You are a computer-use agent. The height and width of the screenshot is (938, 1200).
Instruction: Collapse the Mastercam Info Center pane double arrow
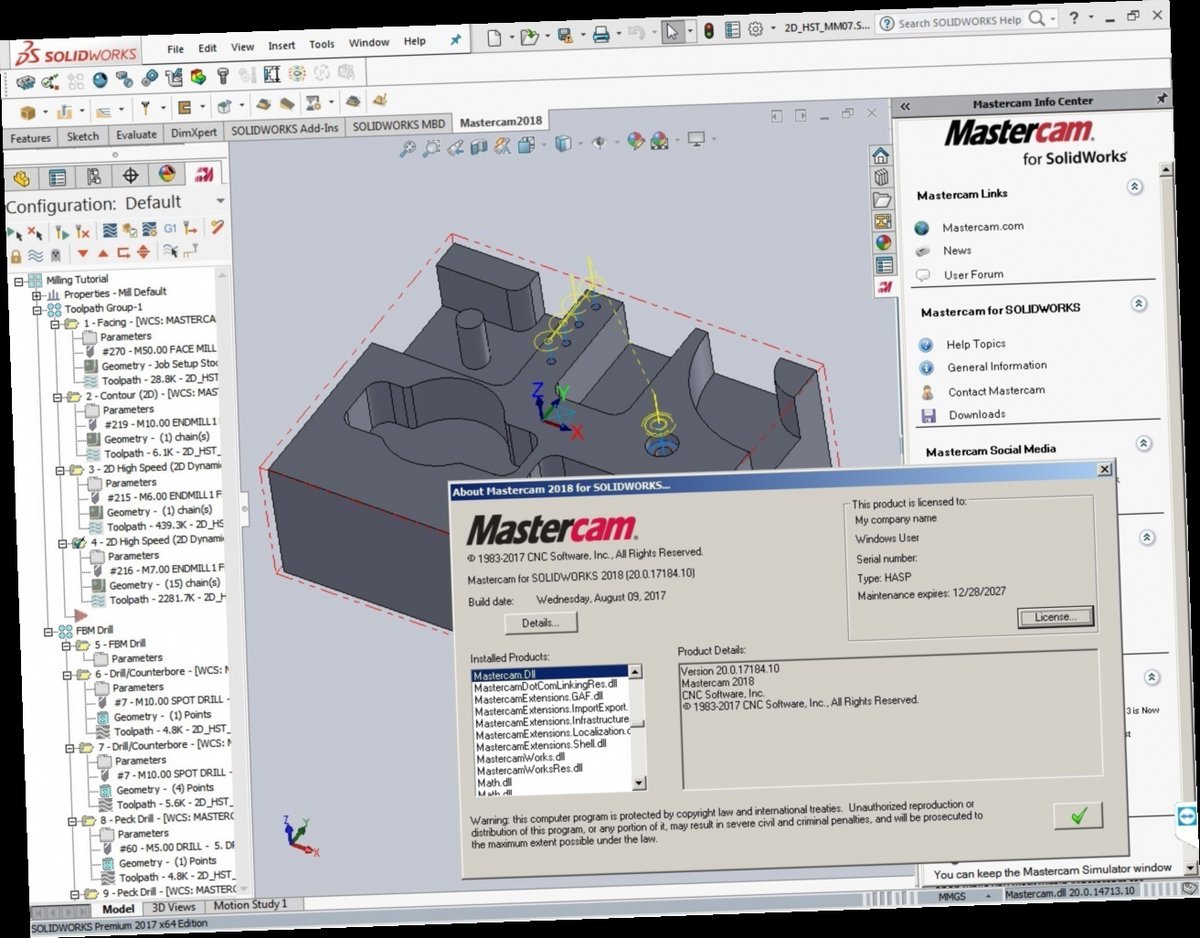[x=904, y=106]
